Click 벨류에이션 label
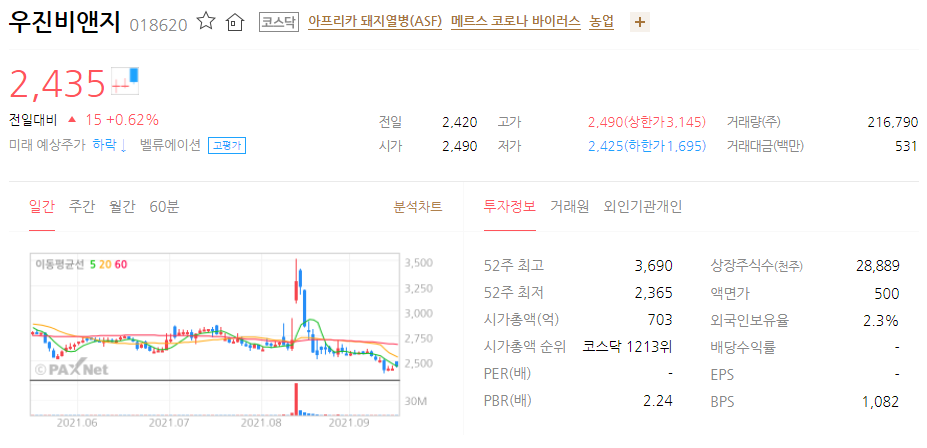Image resolution: width=927 pixels, height=448 pixels. 170,145
